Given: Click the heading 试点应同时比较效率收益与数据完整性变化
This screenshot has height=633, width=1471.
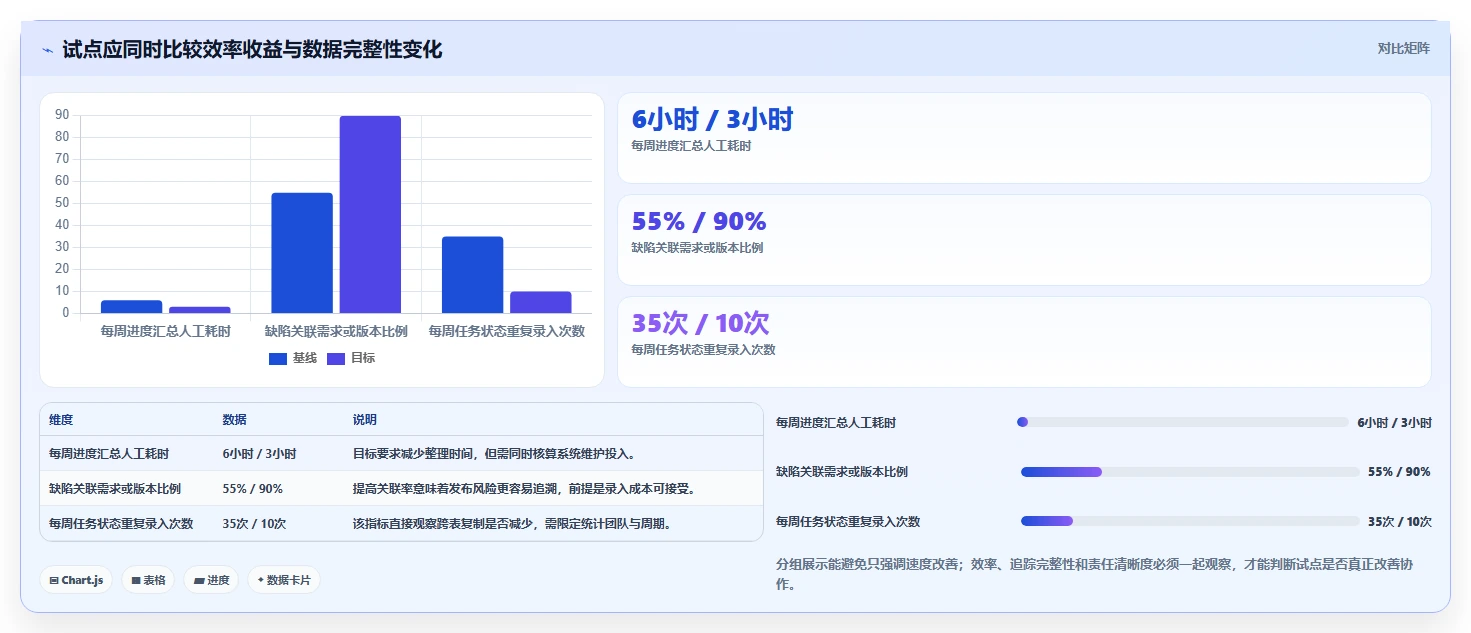Looking at the screenshot, I should point(252,49).
